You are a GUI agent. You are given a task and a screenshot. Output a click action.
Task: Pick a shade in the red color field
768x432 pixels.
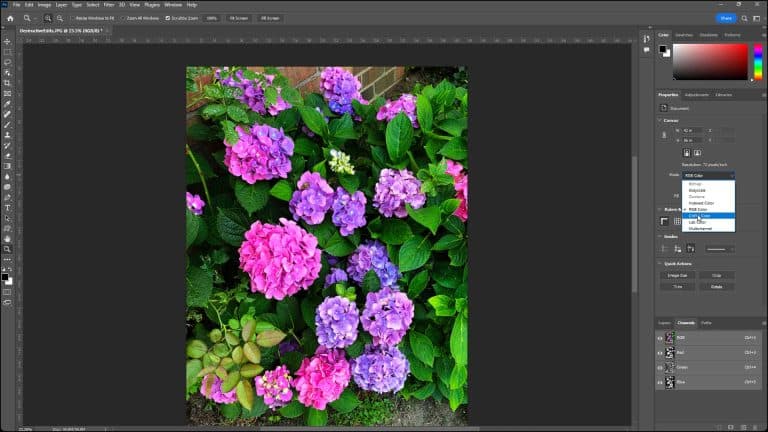(710, 62)
